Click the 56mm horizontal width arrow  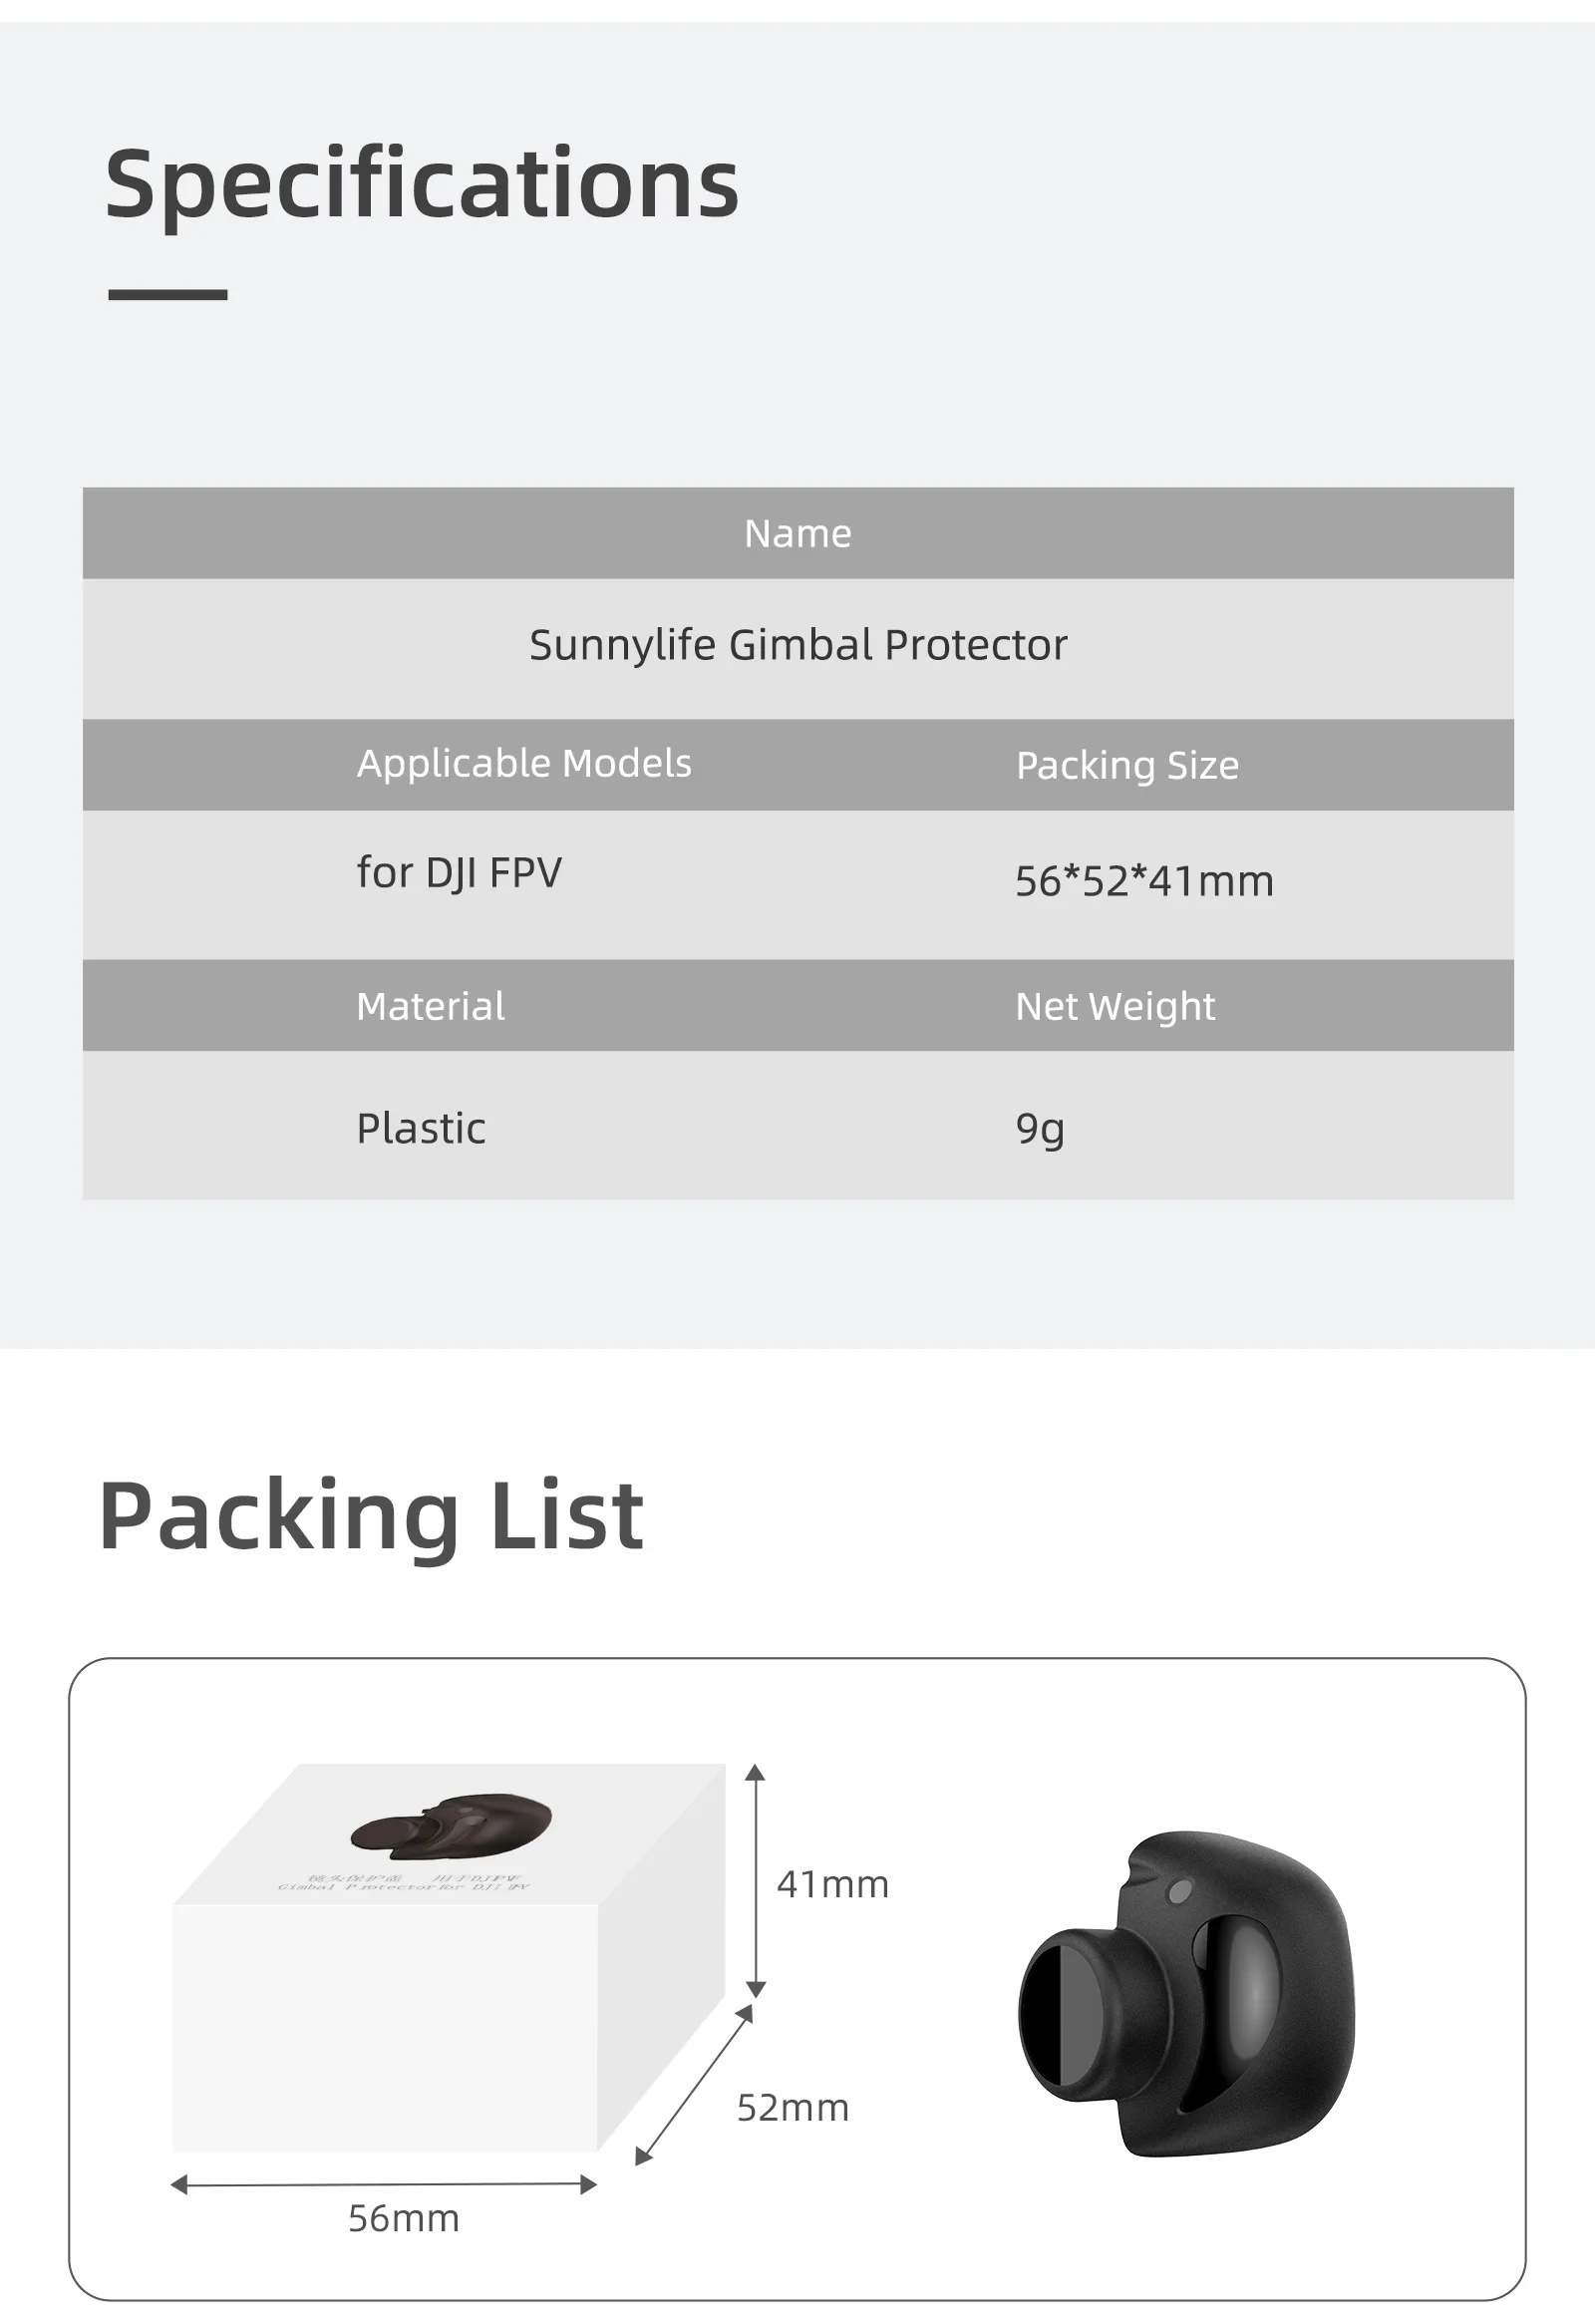[384, 2185]
